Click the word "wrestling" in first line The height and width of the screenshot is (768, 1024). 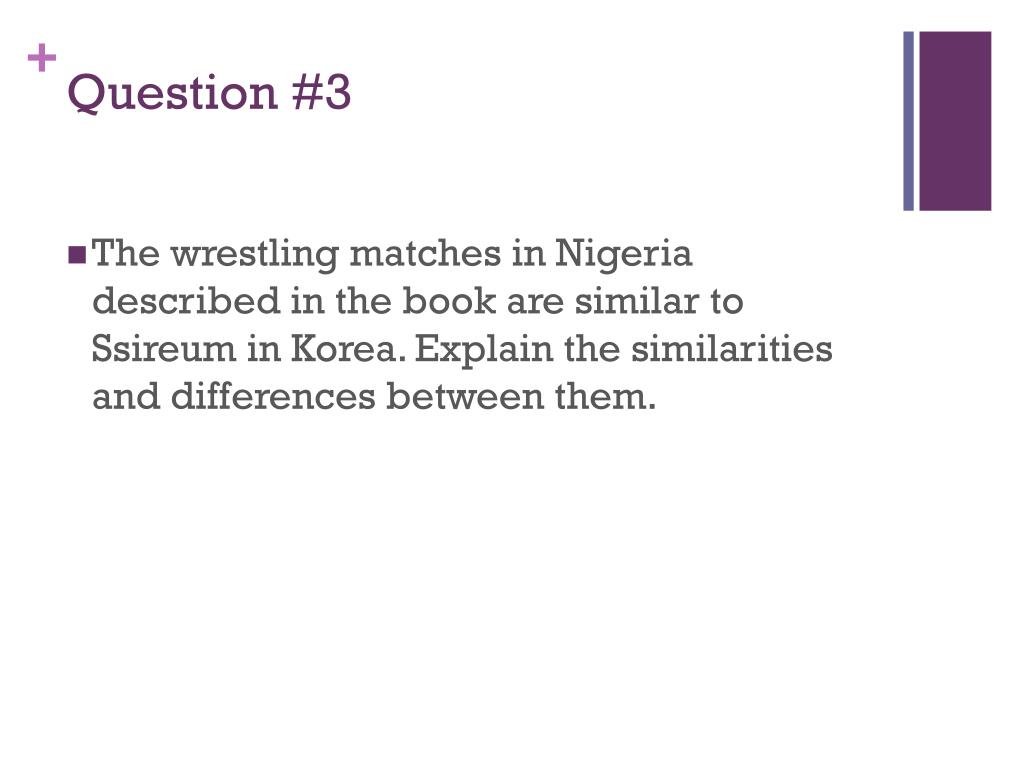[x=254, y=254]
